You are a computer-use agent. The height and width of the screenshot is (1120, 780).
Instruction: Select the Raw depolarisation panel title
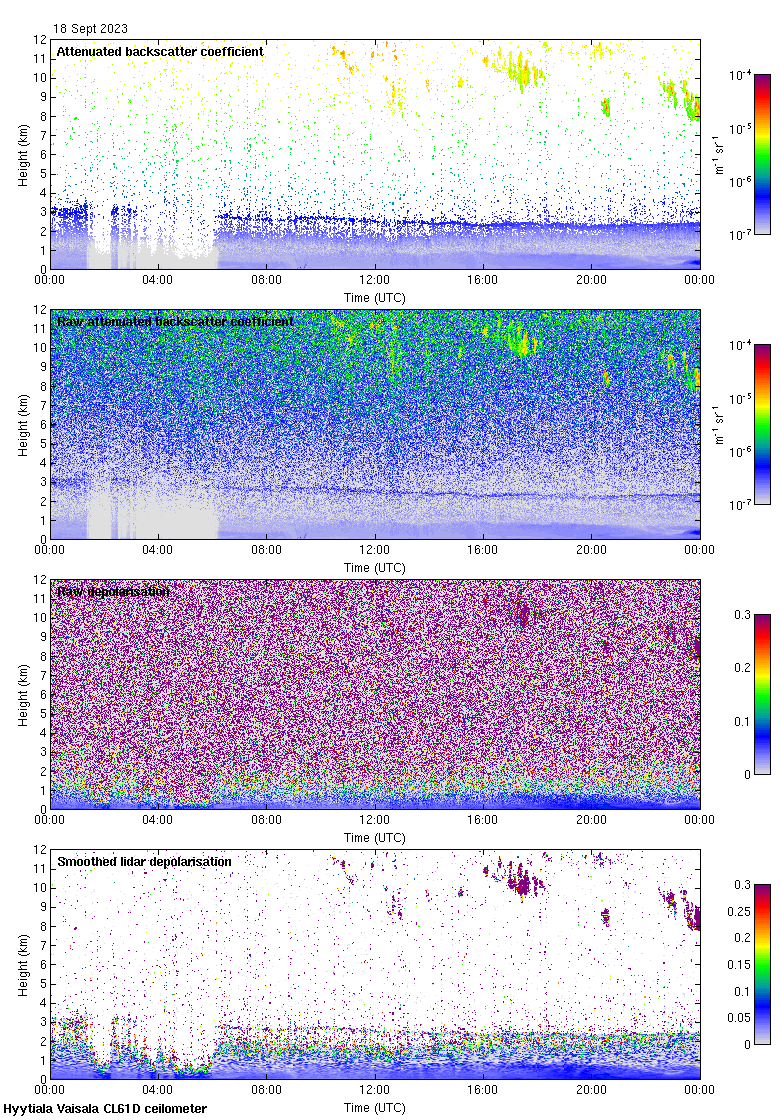click(113, 591)
